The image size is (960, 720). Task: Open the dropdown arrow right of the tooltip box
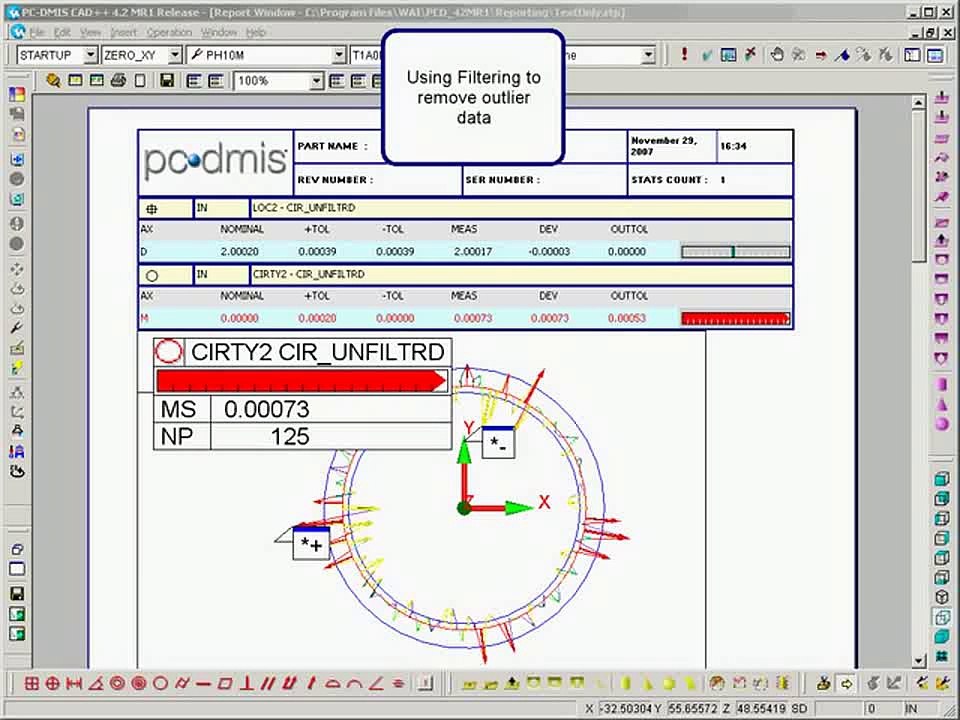click(x=648, y=55)
